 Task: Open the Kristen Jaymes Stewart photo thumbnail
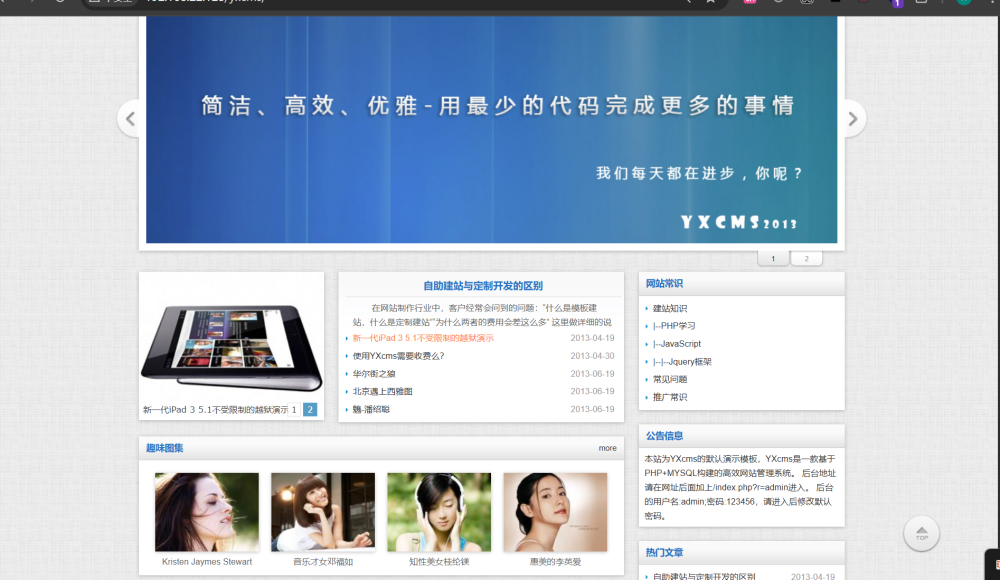click(207, 512)
